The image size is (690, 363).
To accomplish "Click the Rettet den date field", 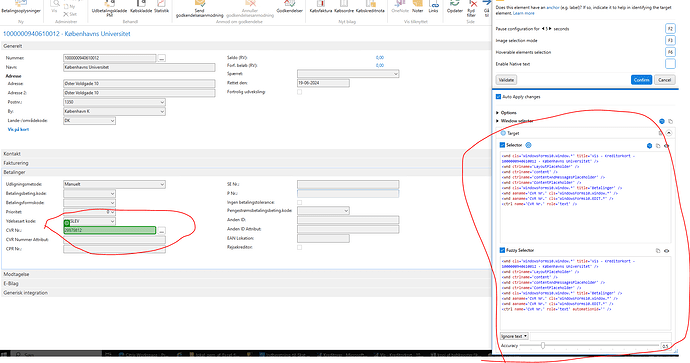I will point(323,83).
